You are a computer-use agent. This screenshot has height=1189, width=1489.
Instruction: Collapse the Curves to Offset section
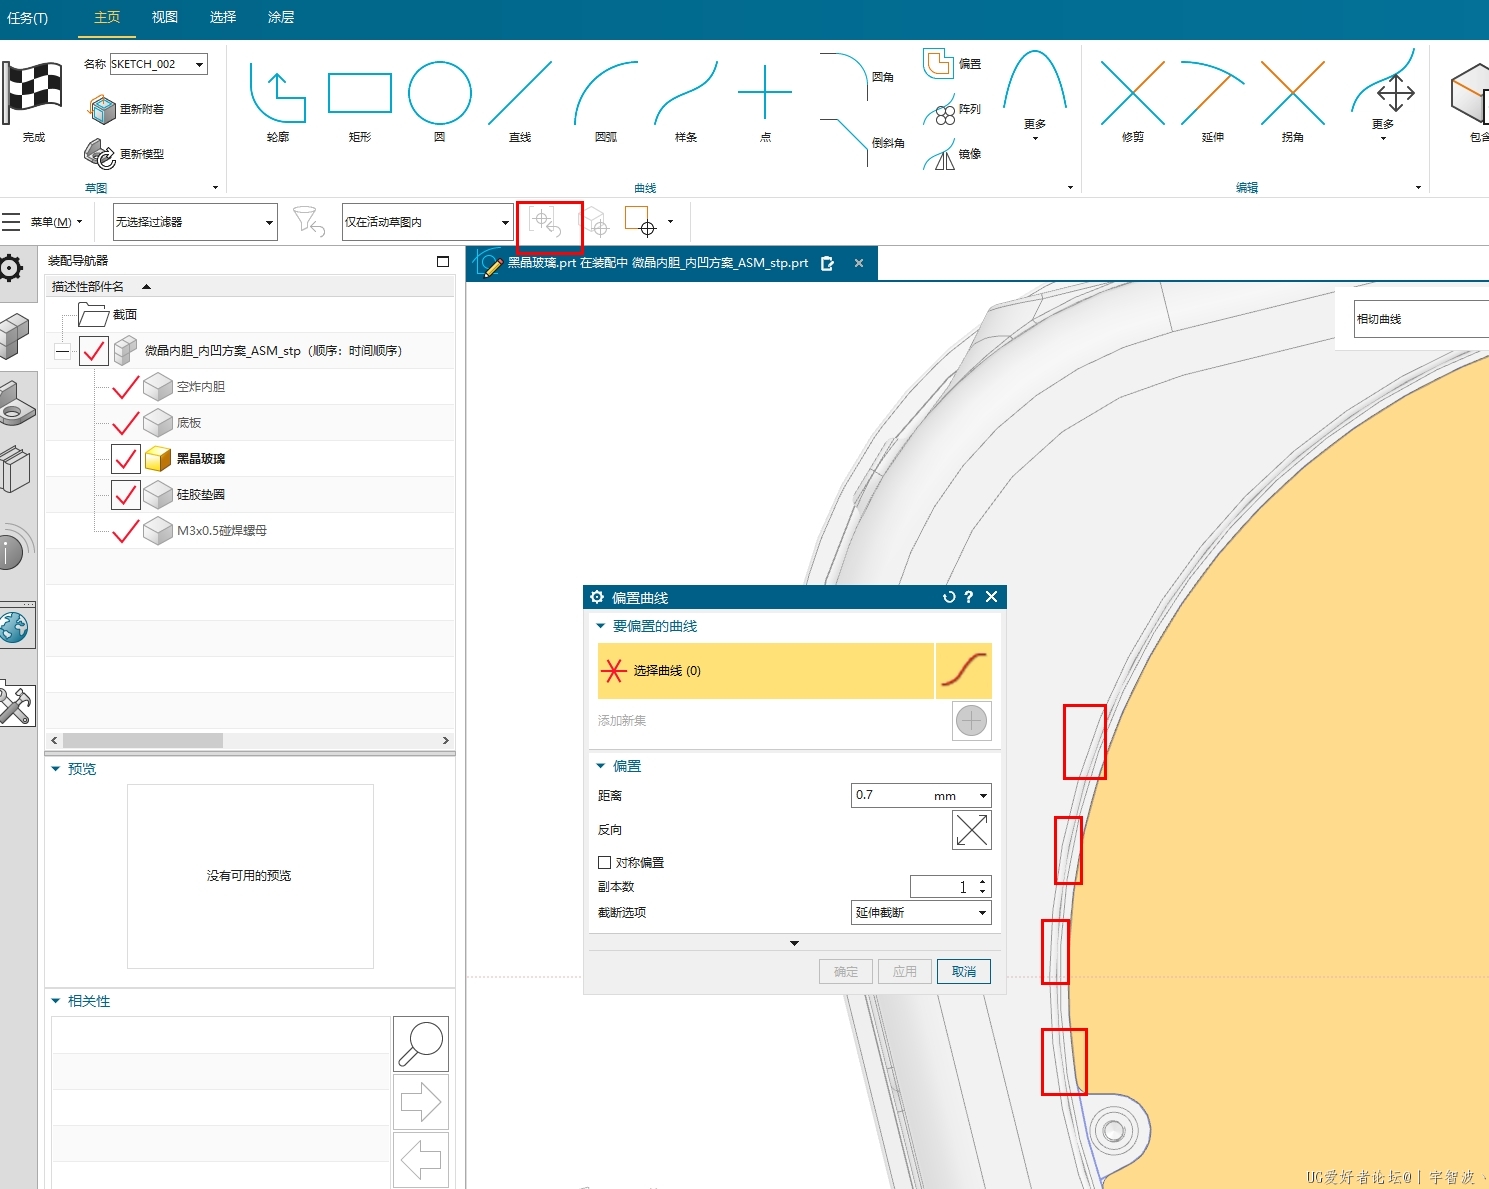601,626
